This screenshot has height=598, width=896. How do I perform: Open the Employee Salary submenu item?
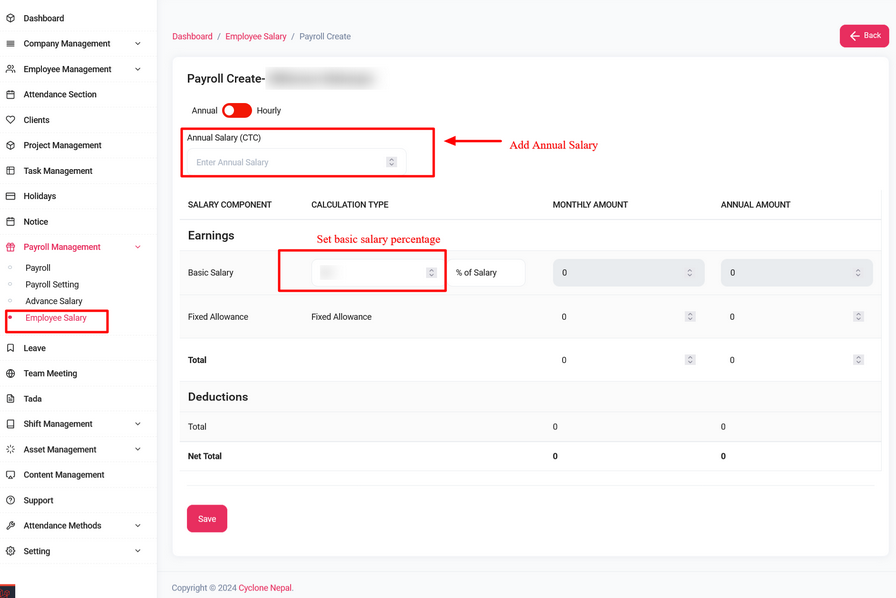point(56,318)
